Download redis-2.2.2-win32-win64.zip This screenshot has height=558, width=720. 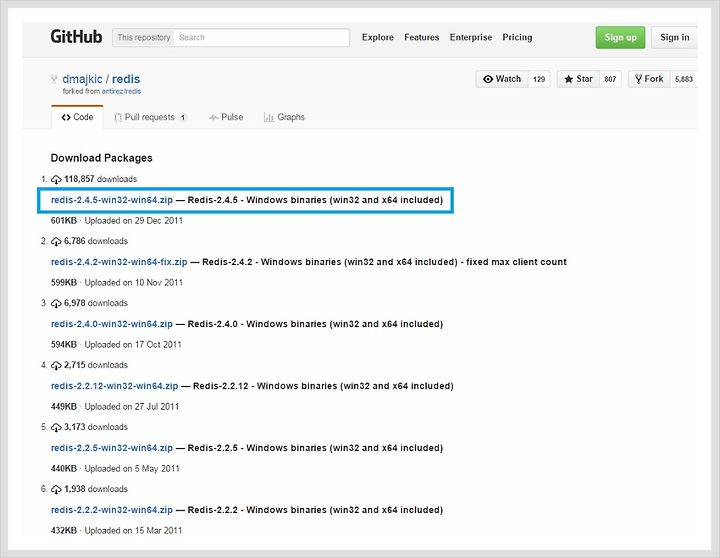tap(112, 510)
